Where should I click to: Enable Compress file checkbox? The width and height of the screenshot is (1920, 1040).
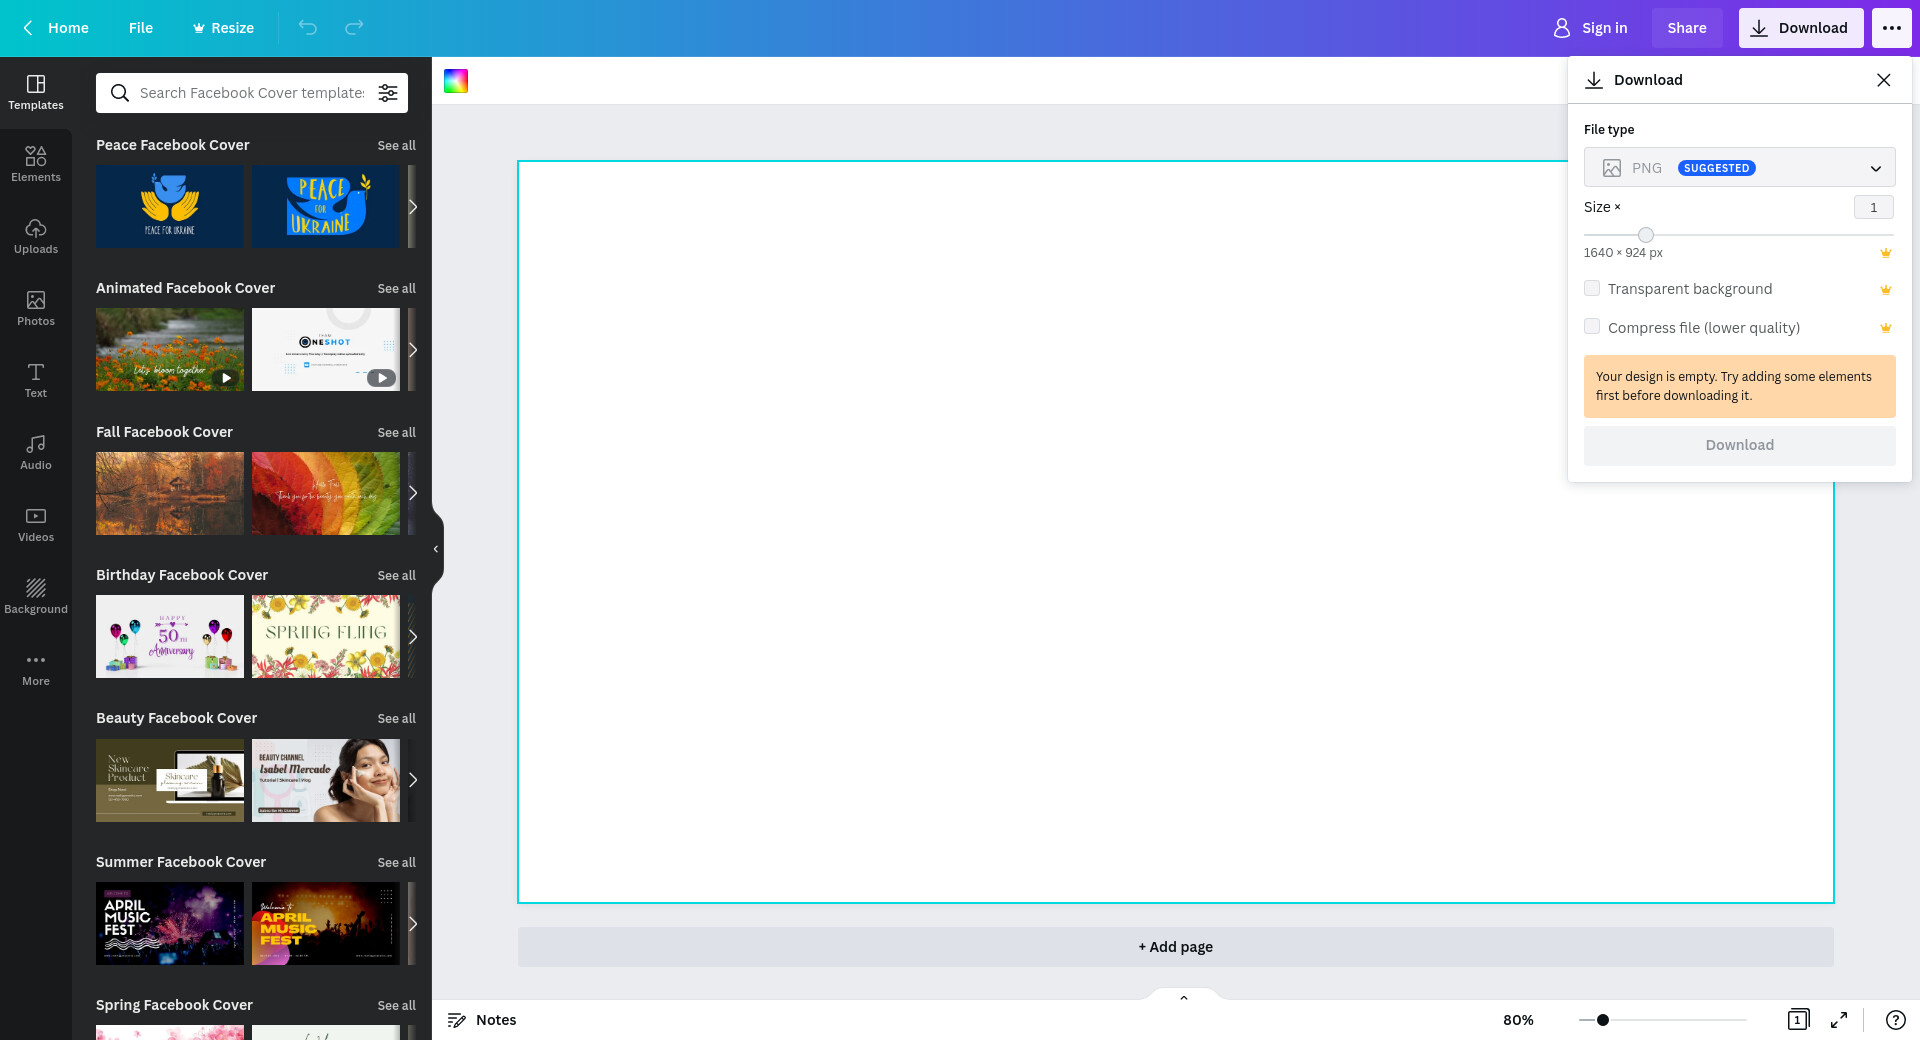point(1592,327)
